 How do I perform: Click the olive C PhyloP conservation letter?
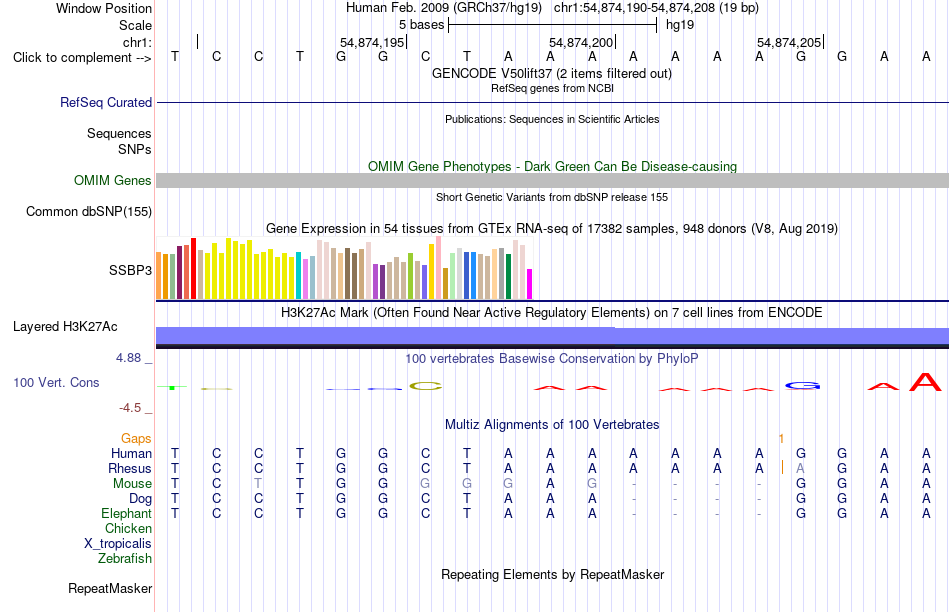coord(425,386)
